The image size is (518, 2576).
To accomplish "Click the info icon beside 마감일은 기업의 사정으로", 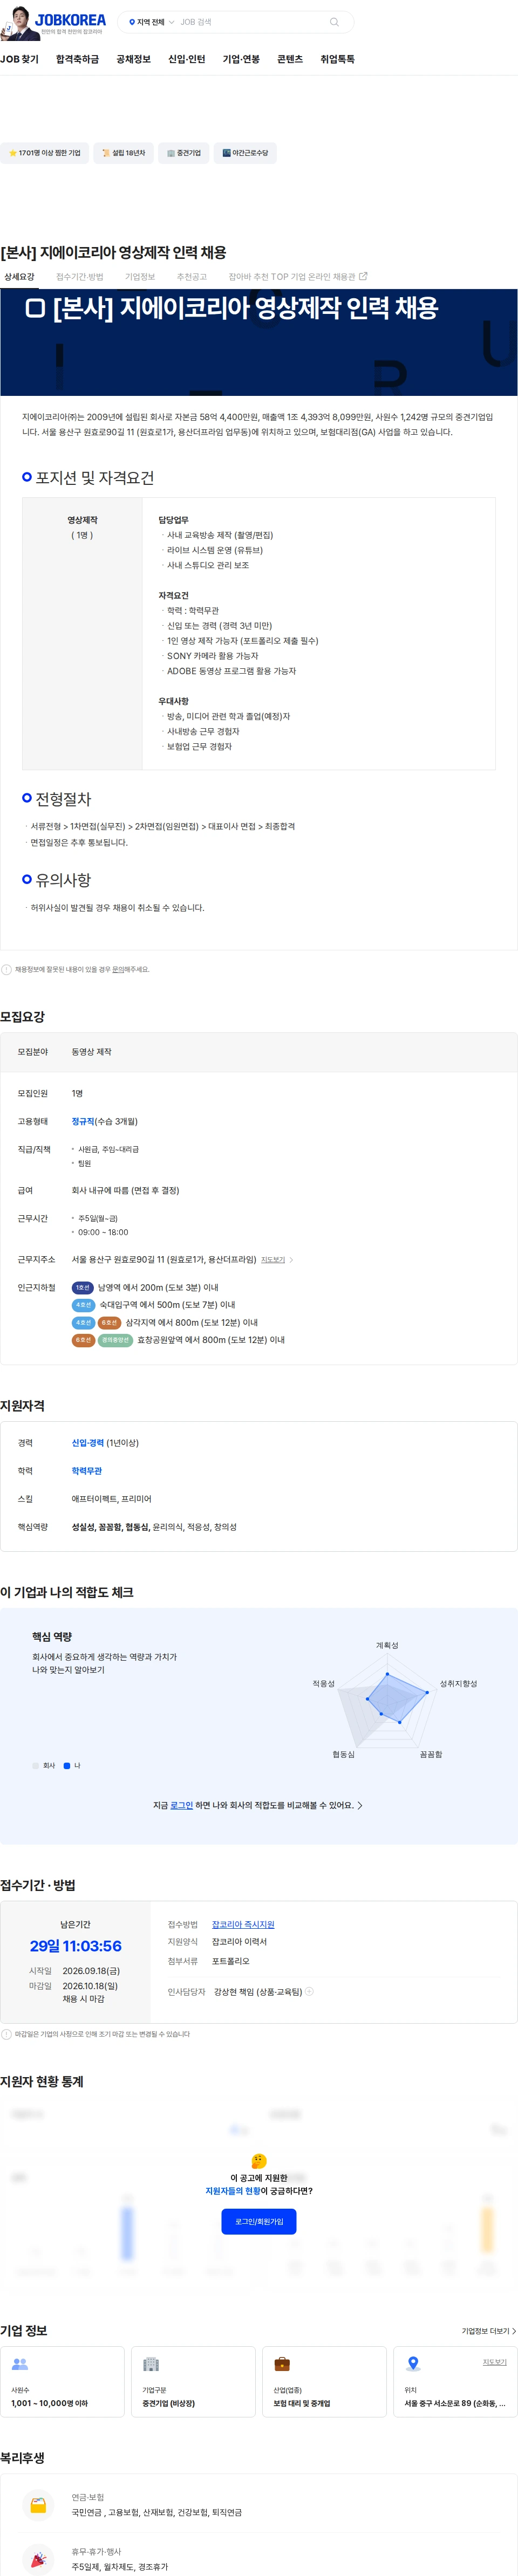I will (7, 2033).
